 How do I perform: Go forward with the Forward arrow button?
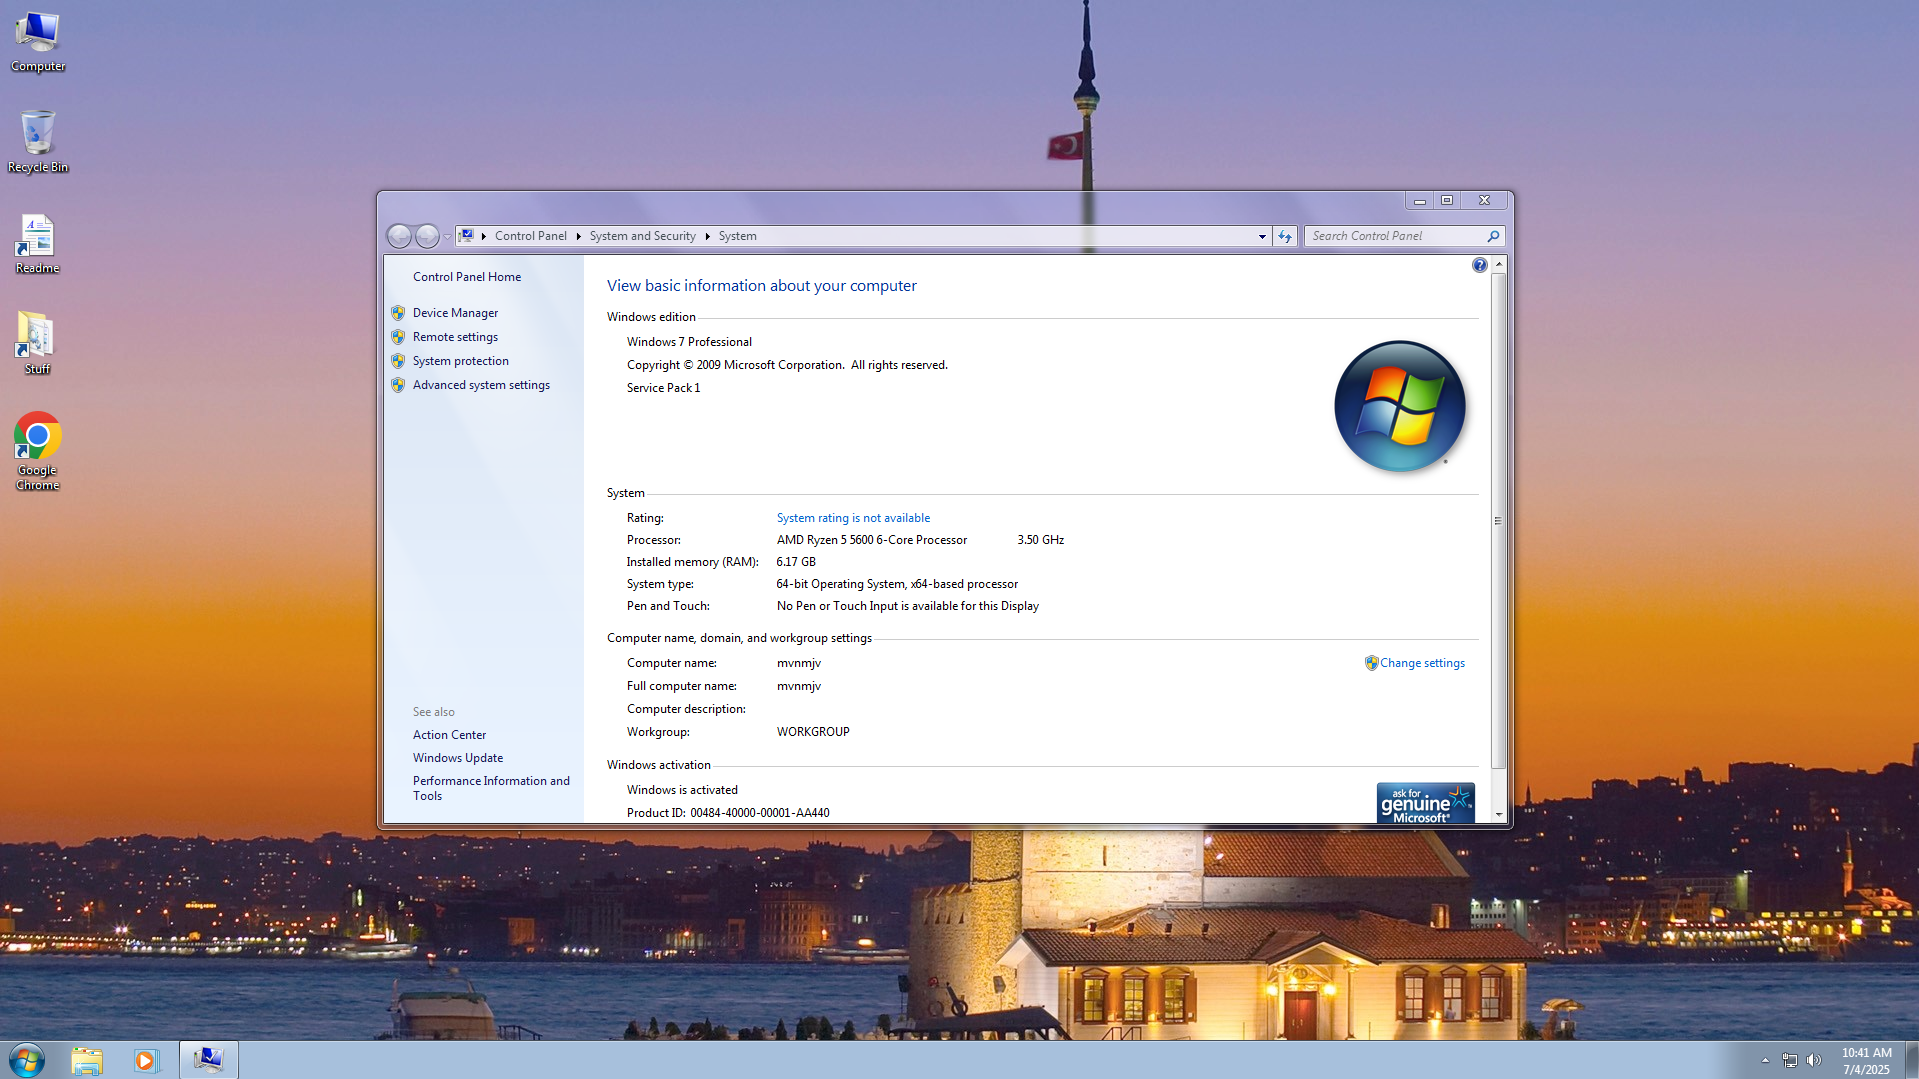coord(427,236)
